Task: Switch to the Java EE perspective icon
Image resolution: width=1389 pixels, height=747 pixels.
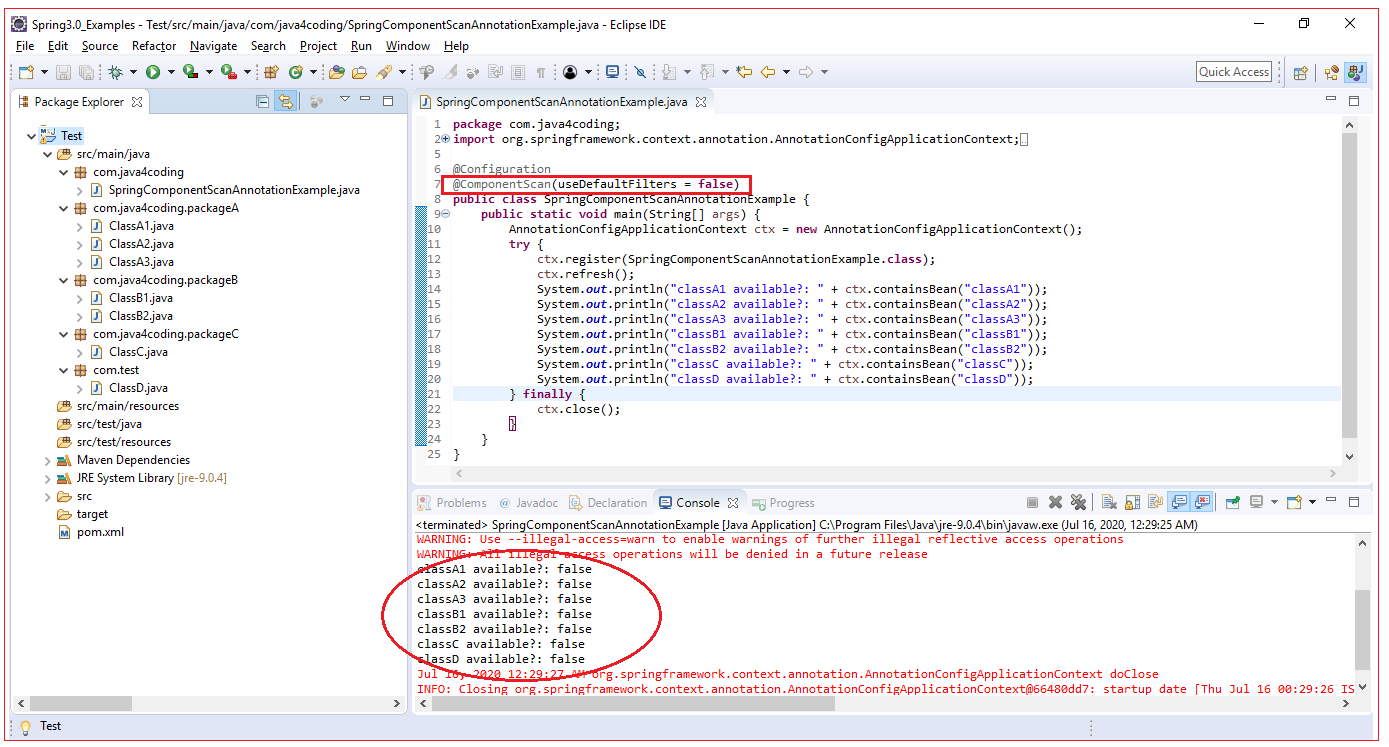Action: tap(1332, 72)
